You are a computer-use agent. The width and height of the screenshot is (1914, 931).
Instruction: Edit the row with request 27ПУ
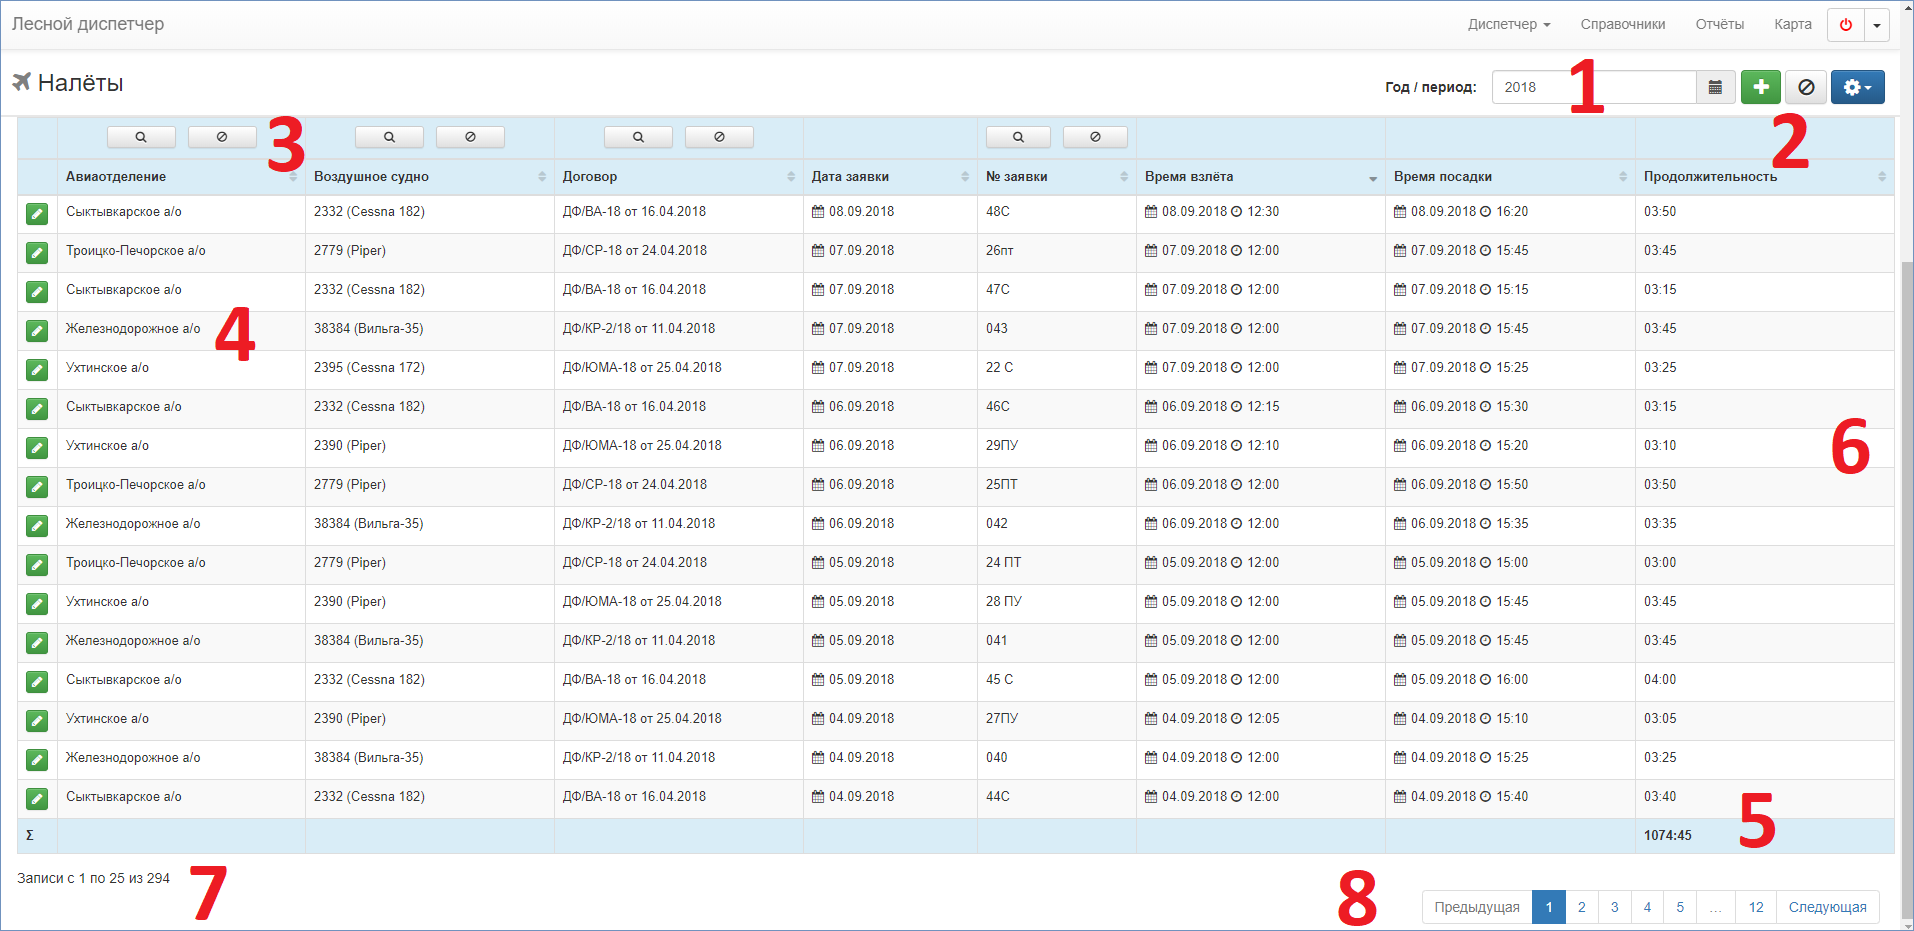coord(37,720)
